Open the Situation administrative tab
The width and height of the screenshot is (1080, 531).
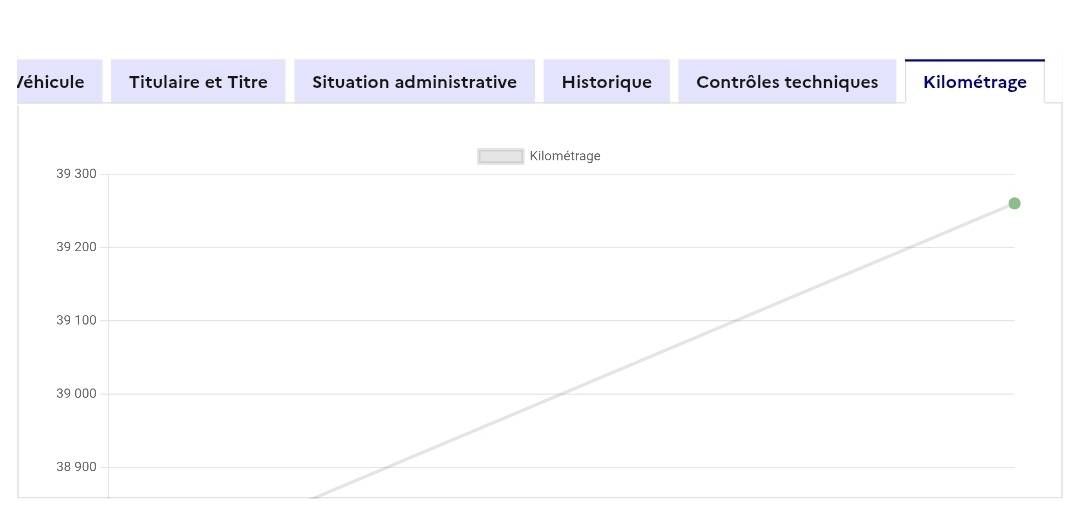point(414,82)
